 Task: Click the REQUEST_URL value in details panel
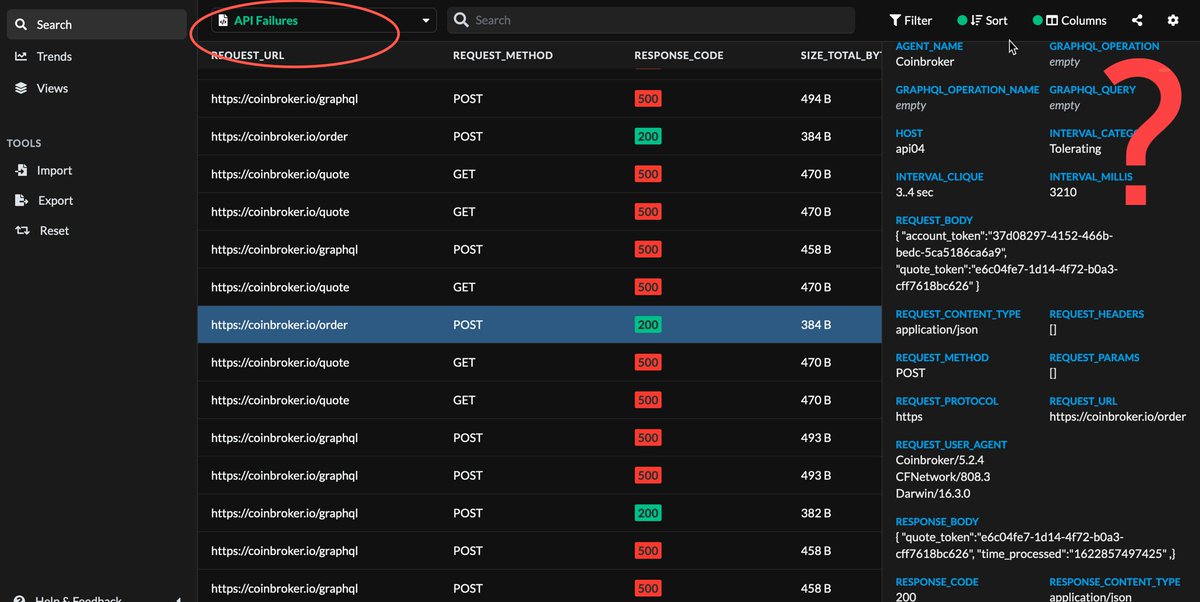[1118, 416]
